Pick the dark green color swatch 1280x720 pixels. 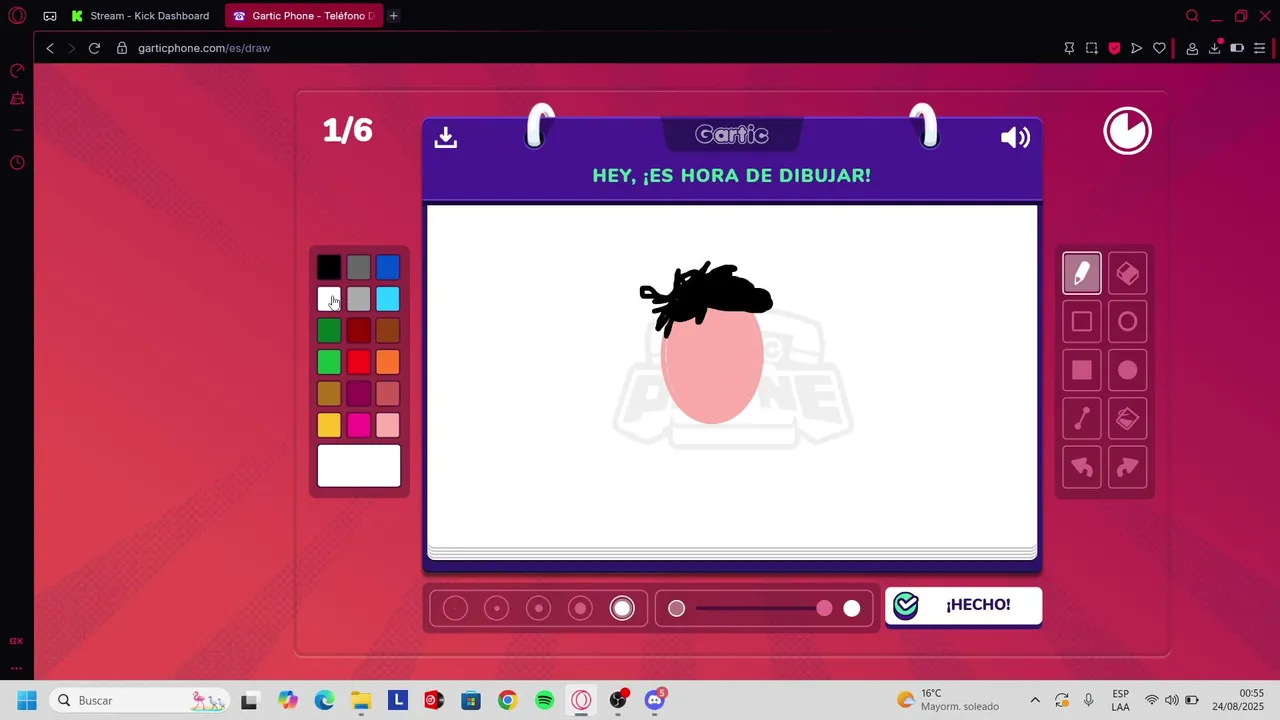click(x=329, y=330)
